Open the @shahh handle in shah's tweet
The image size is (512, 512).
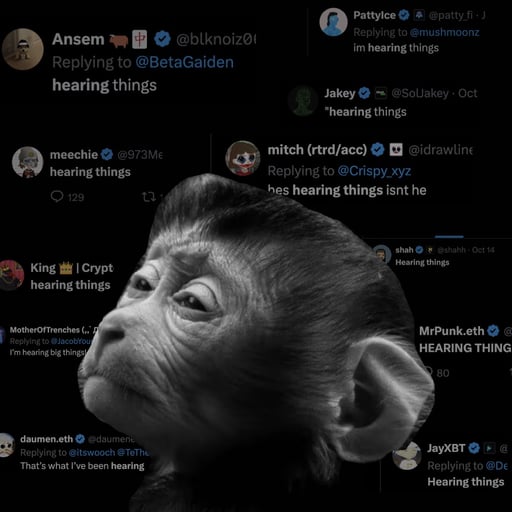(451, 250)
